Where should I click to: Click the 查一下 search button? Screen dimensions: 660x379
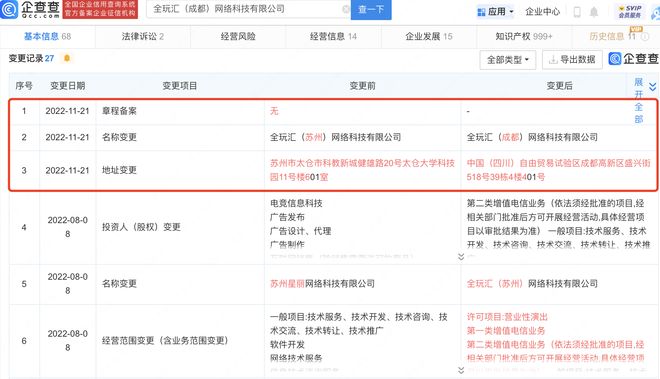371,9
